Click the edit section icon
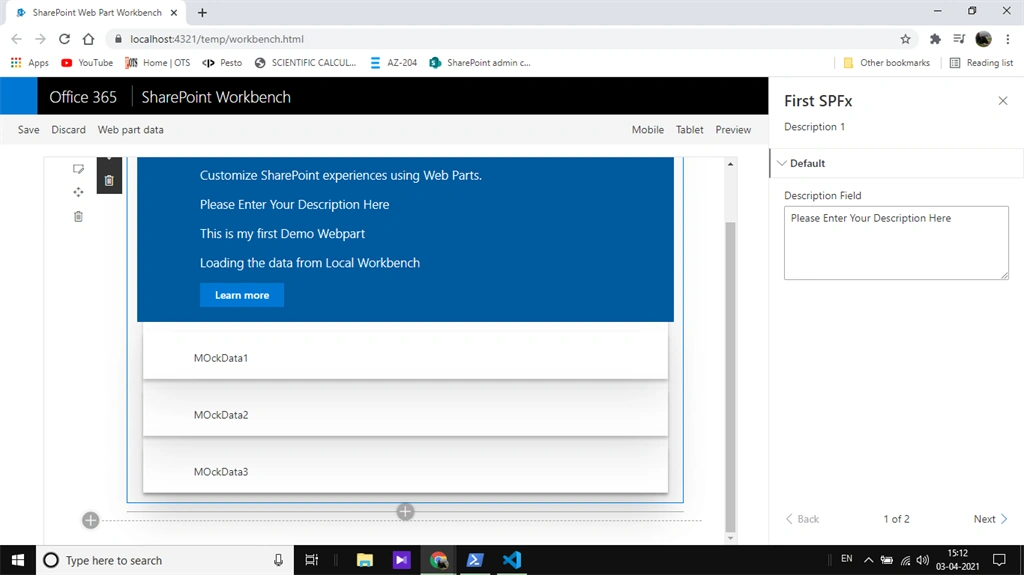The image size is (1024, 575). (x=78, y=169)
